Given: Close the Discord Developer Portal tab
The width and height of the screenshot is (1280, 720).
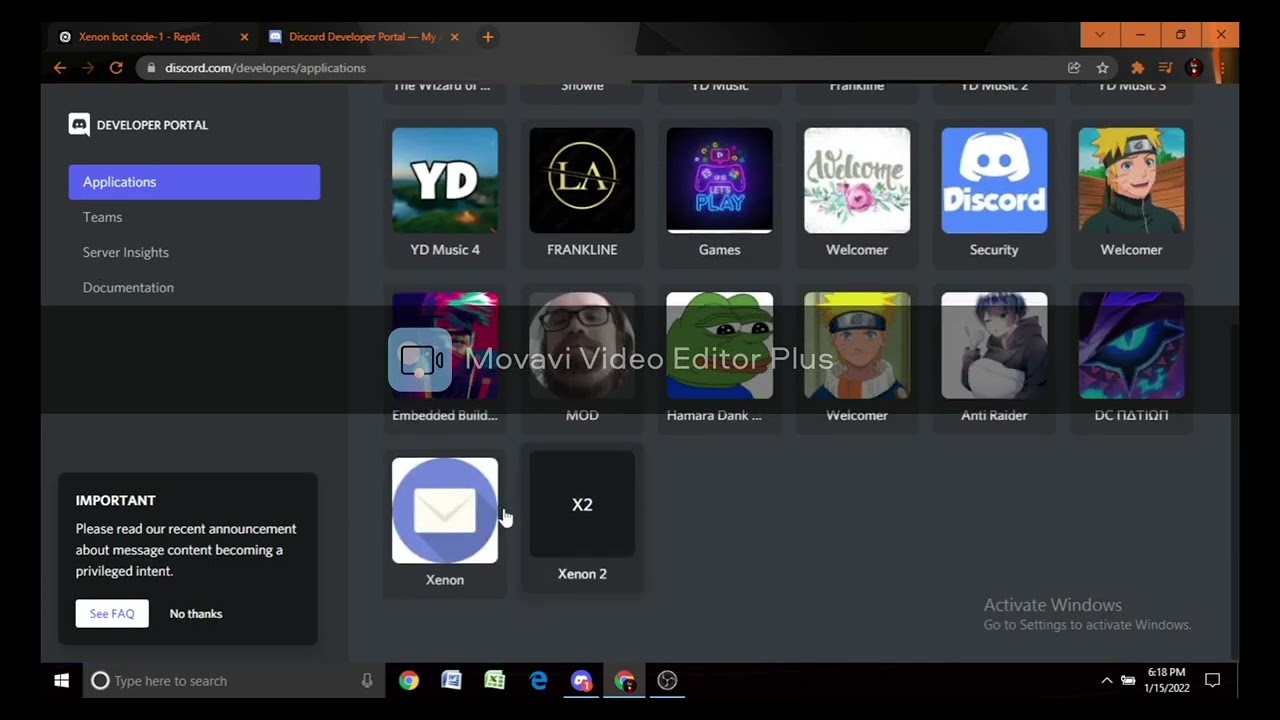Looking at the screenshot, I should click(454, 37).
